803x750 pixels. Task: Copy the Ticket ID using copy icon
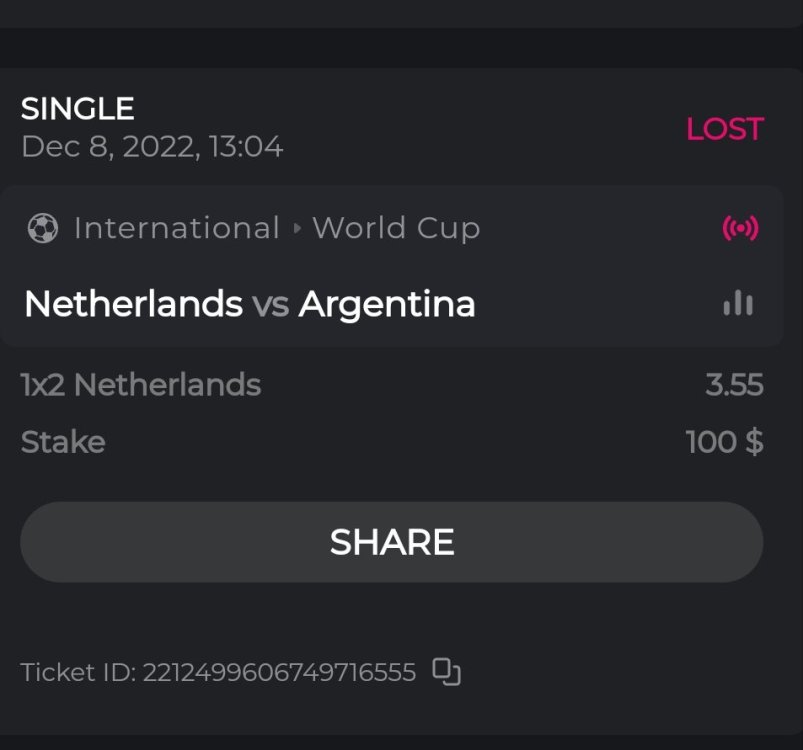click(446, 672)
